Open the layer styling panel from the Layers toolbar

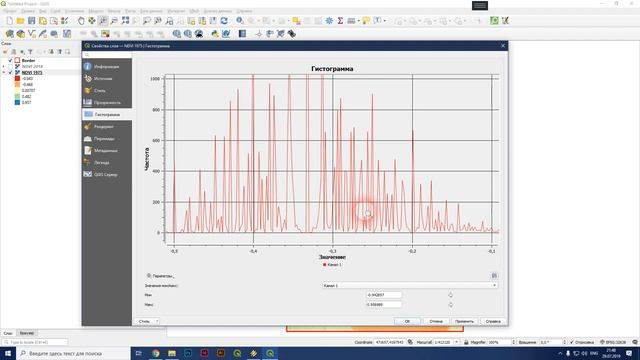pyautogui.click(x=5, y=52)
